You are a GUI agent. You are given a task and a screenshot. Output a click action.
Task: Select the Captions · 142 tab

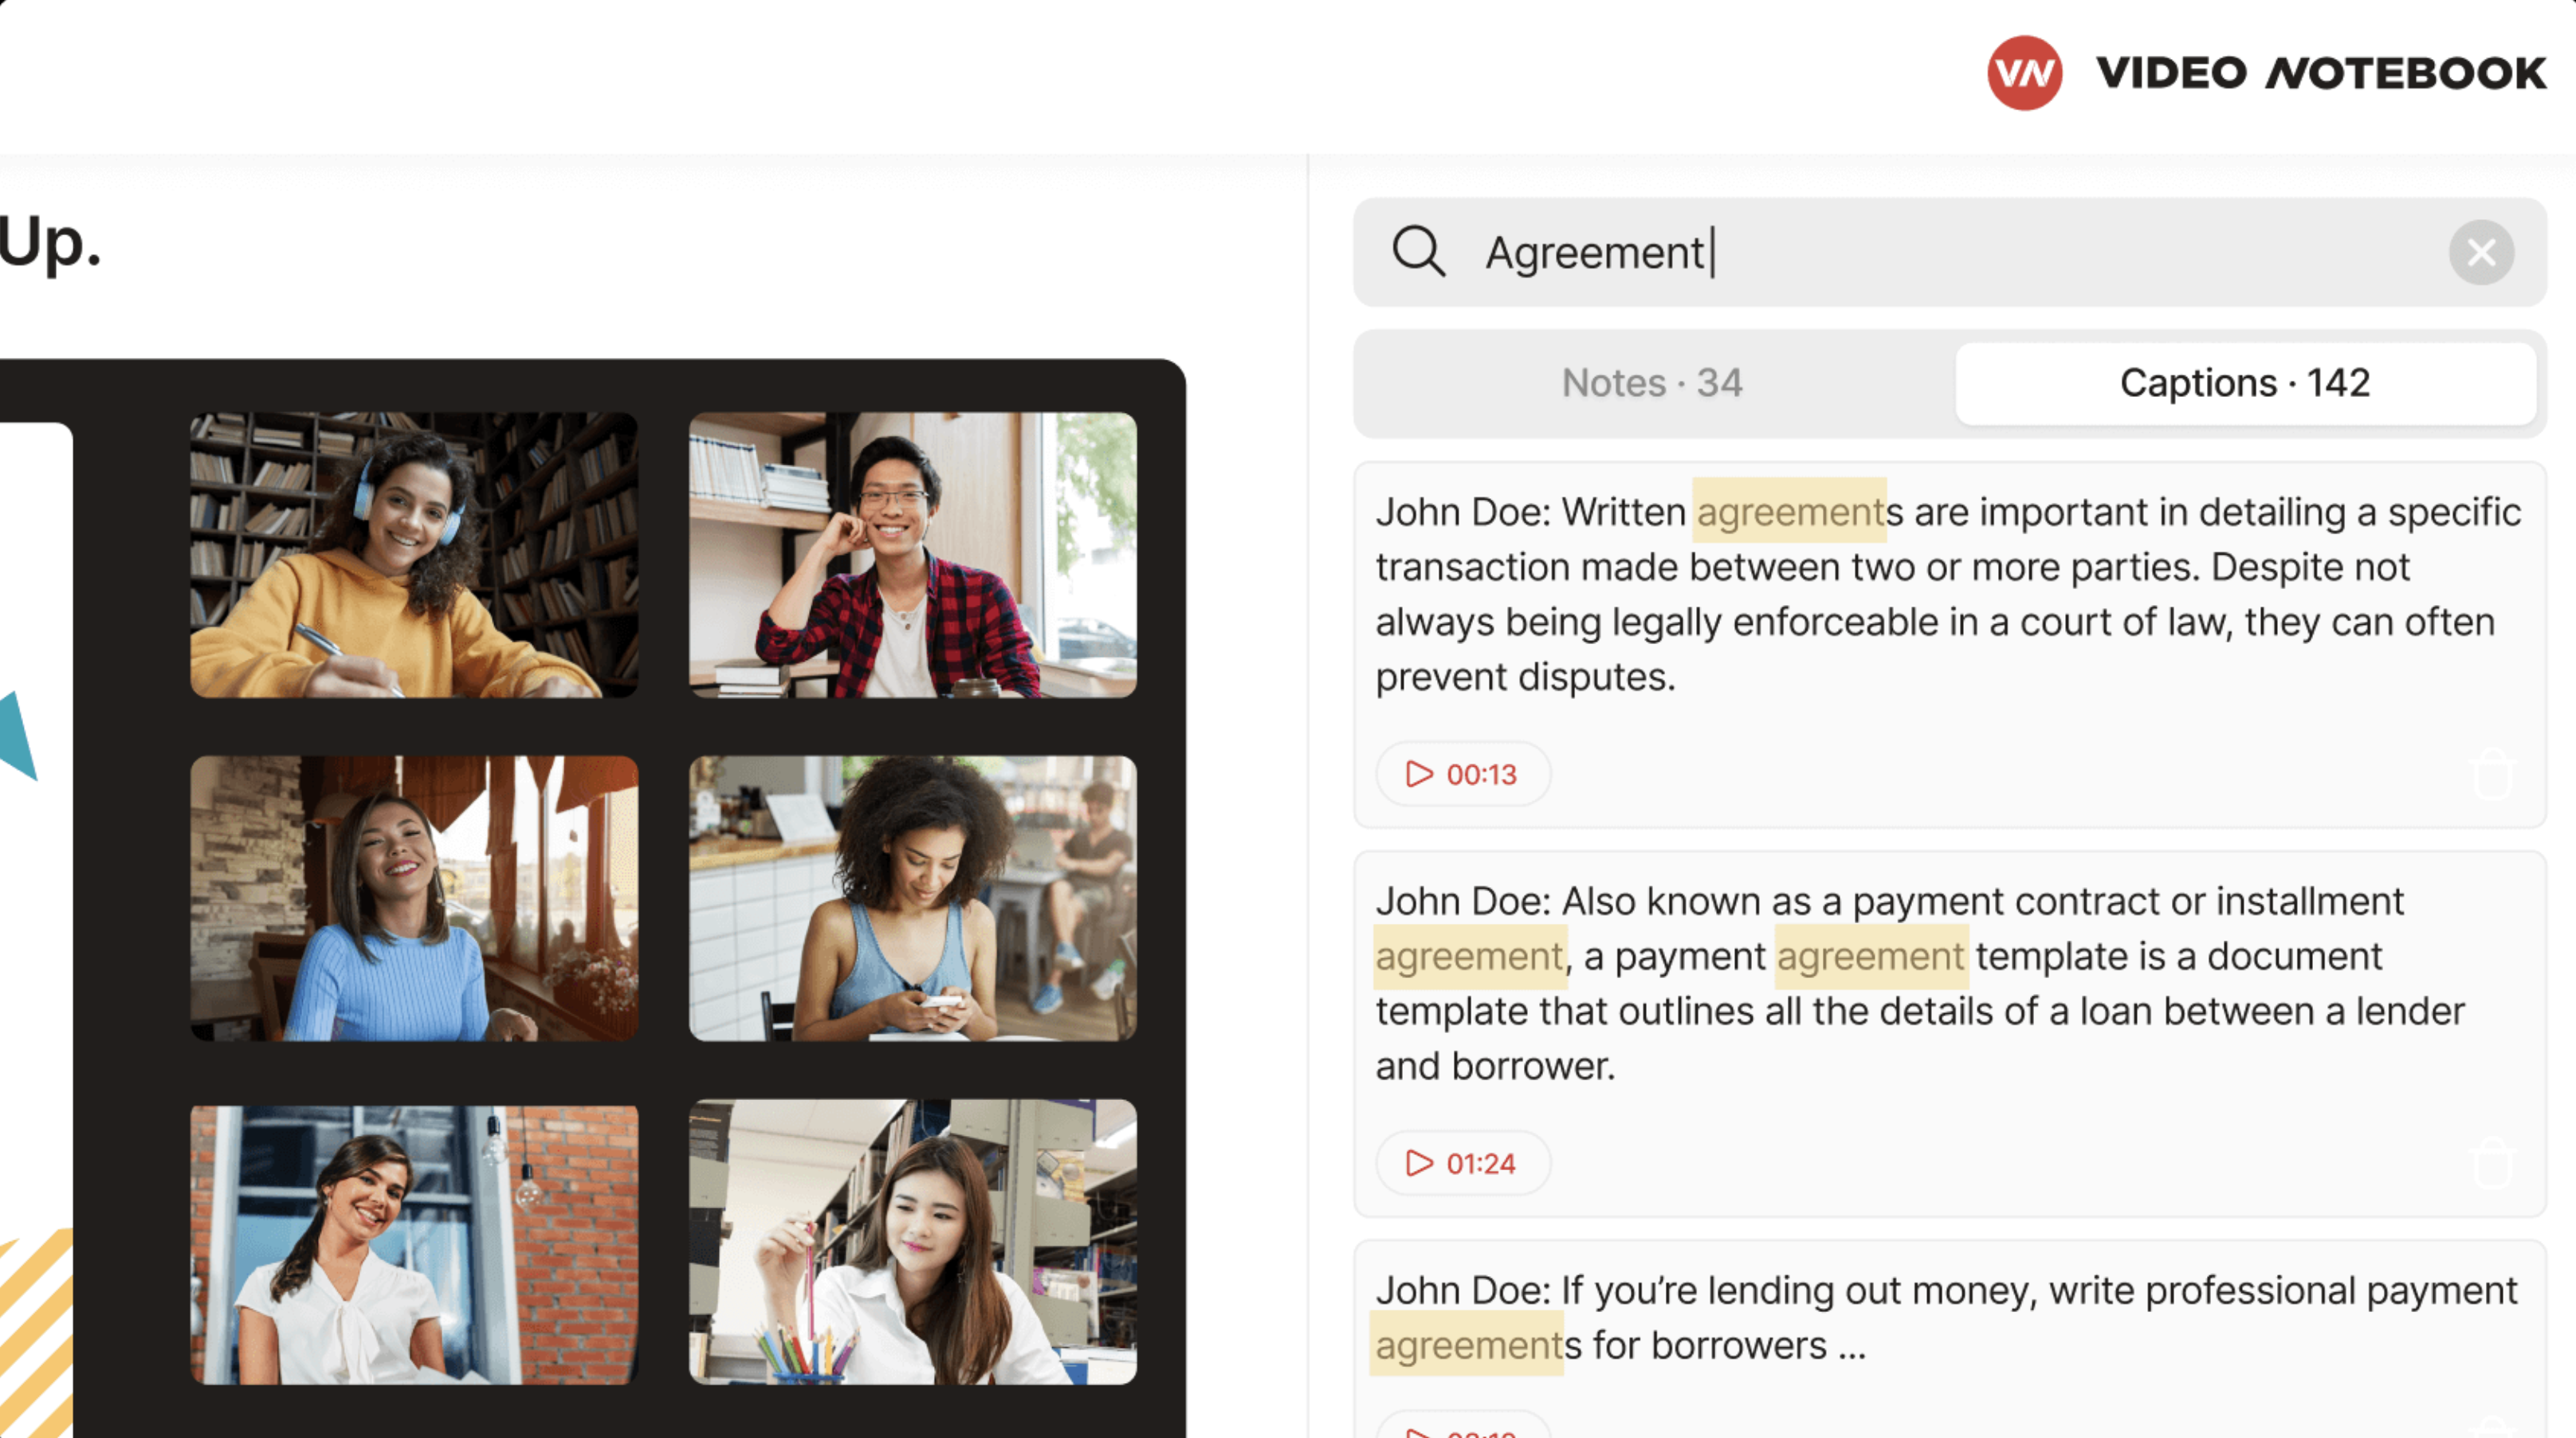(2244, 383)
